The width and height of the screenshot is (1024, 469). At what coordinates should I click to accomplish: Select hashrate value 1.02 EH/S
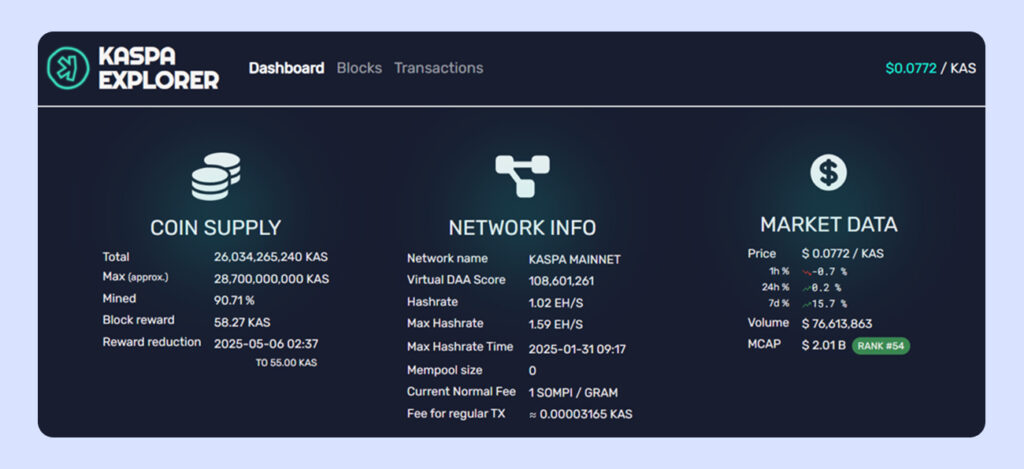[x=556, y=302]
